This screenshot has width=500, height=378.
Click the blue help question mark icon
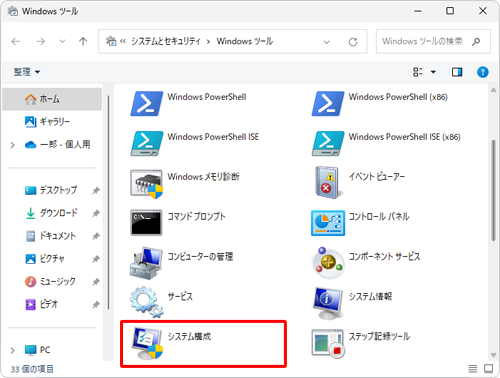pos(483,72)
